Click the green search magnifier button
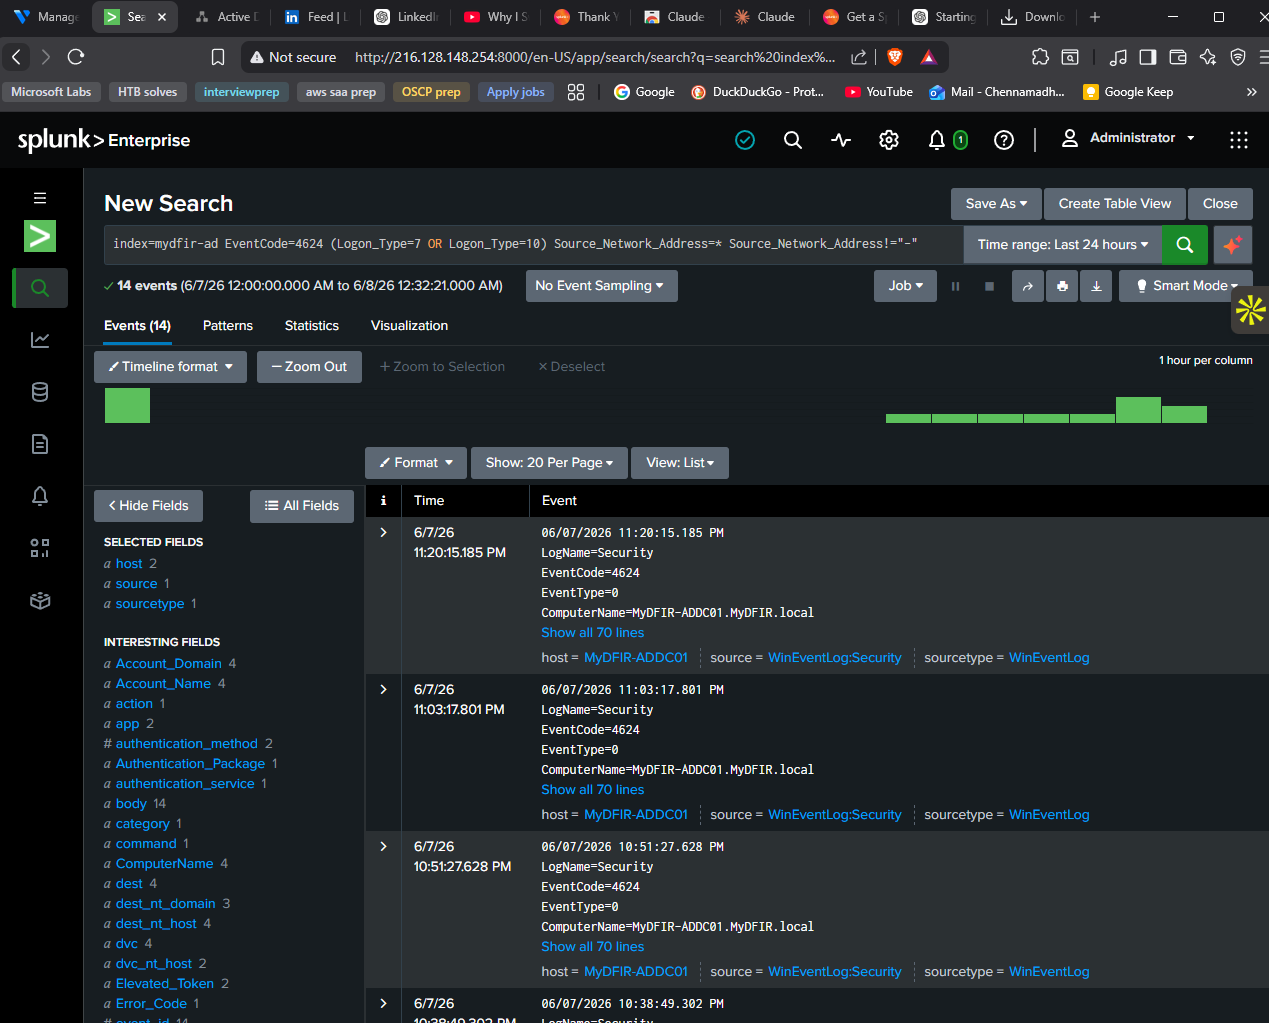This screenshot has height=1023, width=1269. 1185,244
